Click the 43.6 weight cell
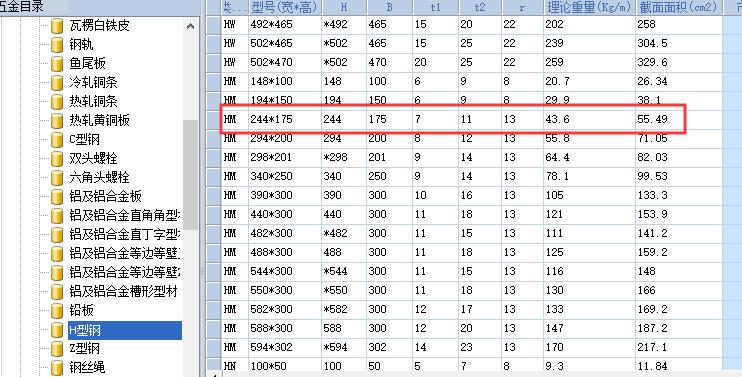The width and height of the screenshot is (742, 377). click(x=589, y=119)
